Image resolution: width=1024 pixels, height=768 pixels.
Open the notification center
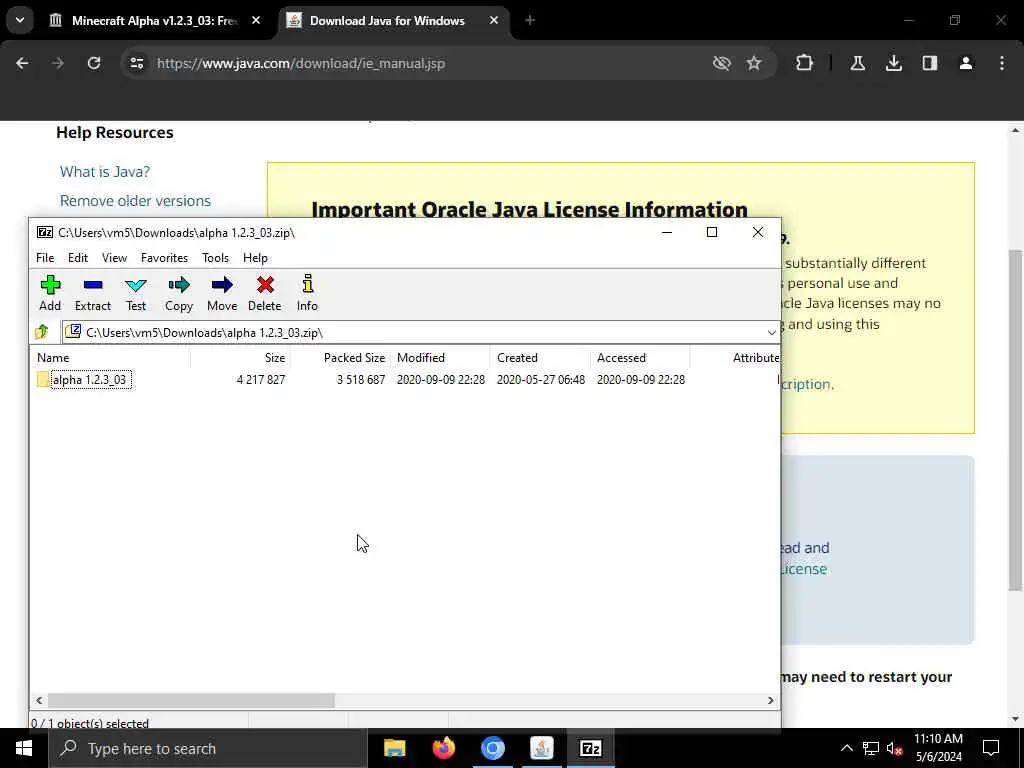tap(991, 748)
